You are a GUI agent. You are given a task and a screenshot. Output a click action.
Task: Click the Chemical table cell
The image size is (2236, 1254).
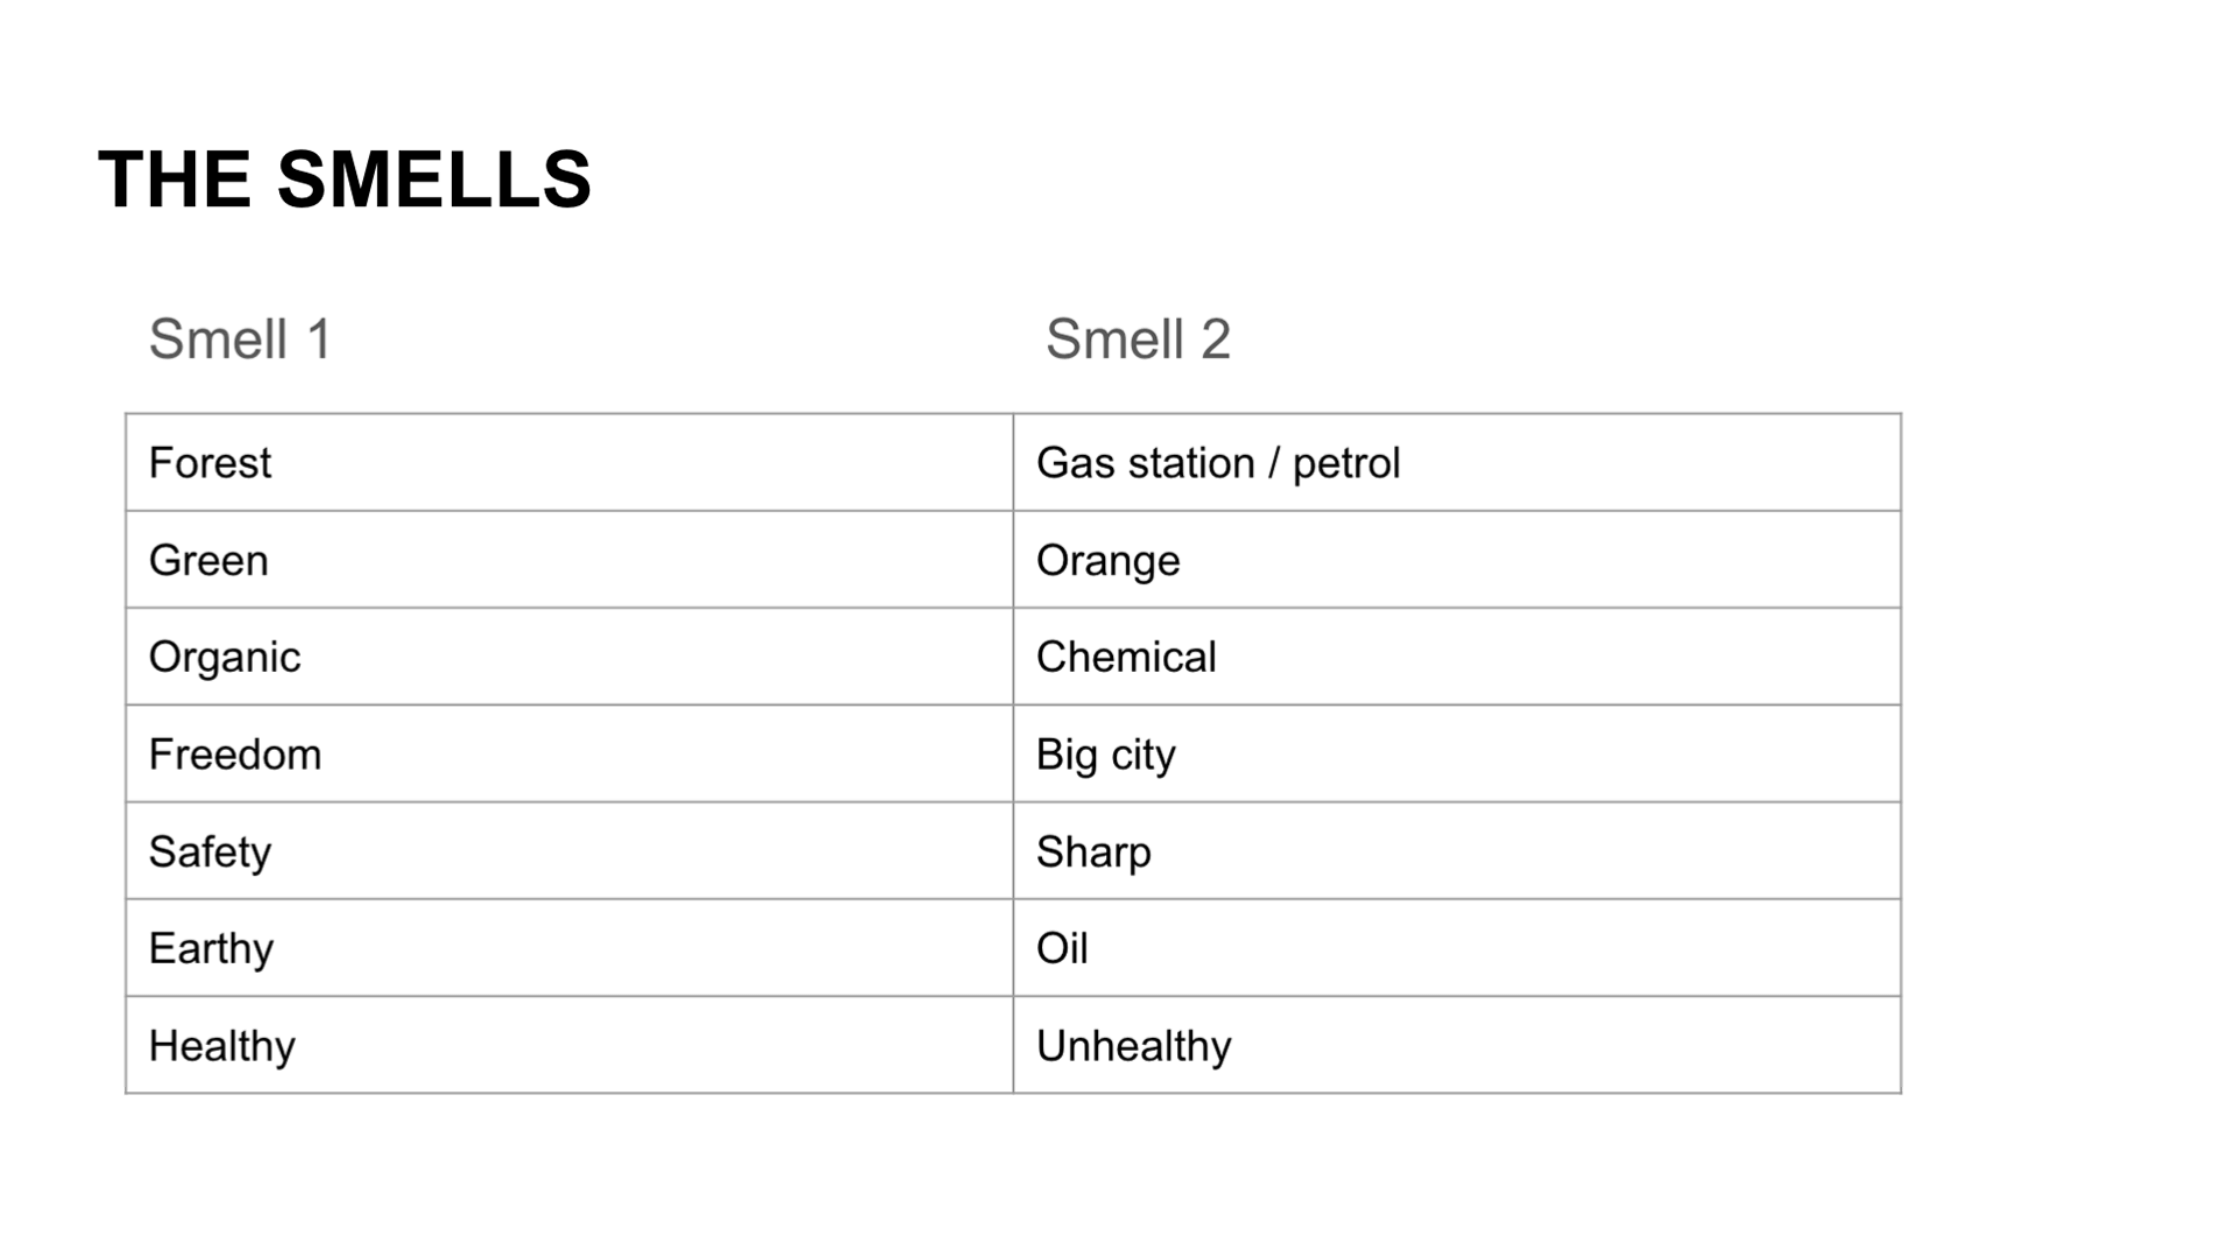click(x=1457, y=656)
